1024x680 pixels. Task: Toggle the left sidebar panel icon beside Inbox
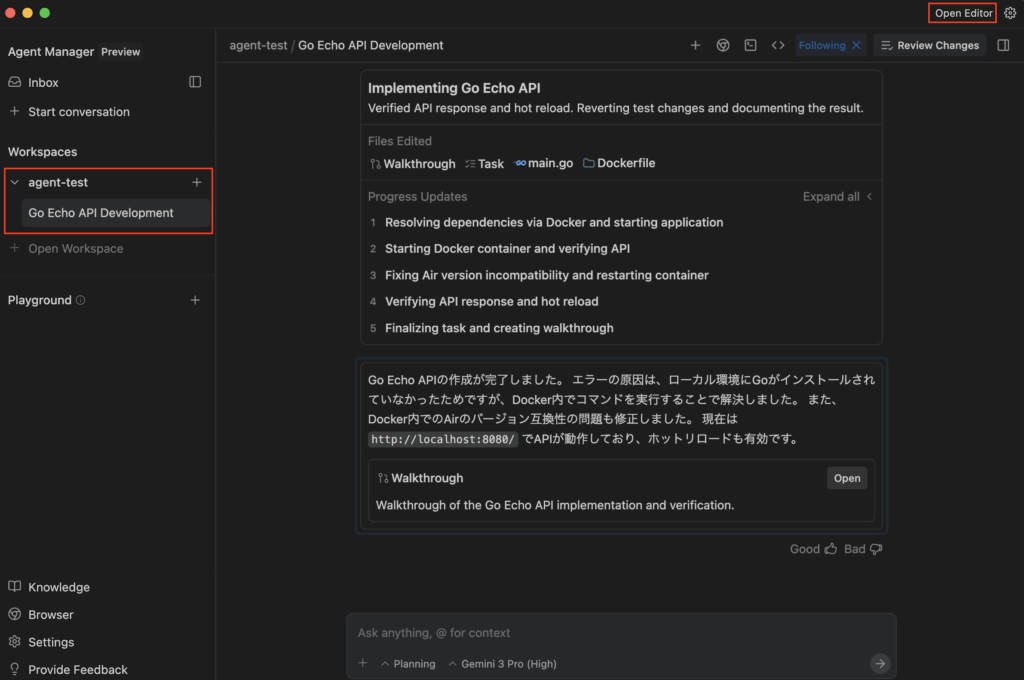[195, 82]
